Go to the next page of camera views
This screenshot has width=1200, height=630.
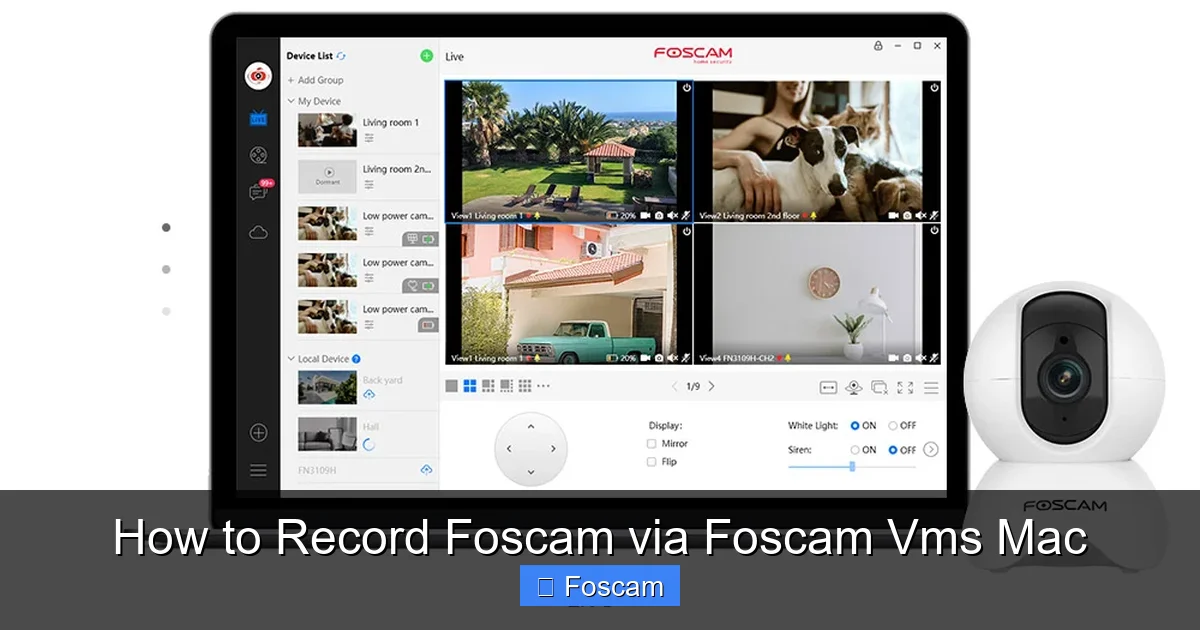click(712, 386)
